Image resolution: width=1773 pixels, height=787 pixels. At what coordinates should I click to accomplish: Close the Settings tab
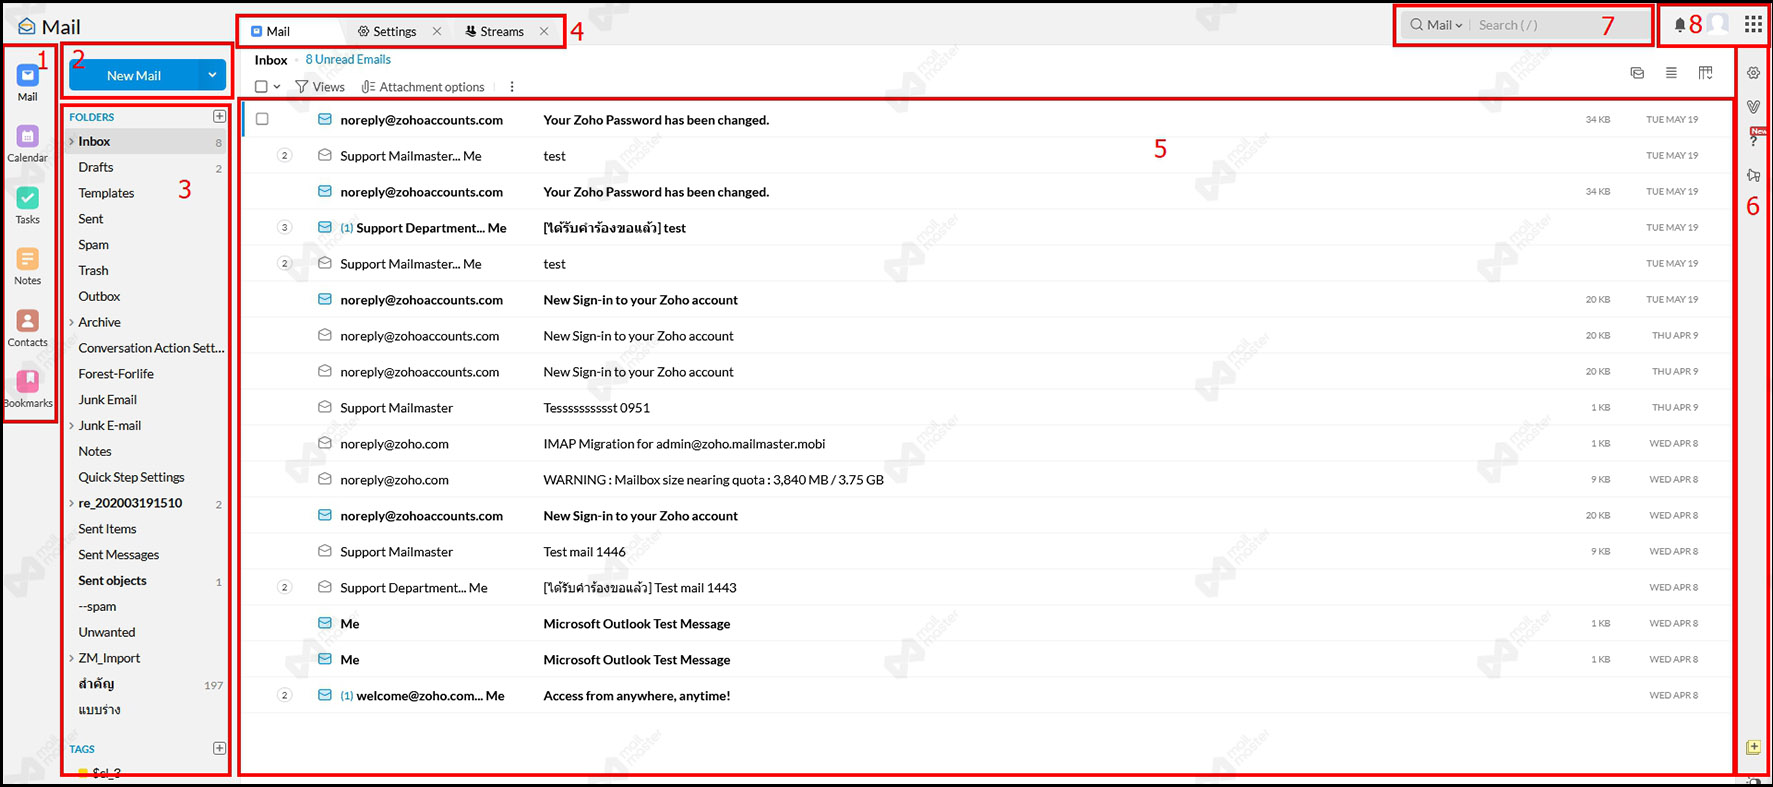pyautogui.click(x=437, y=31)
